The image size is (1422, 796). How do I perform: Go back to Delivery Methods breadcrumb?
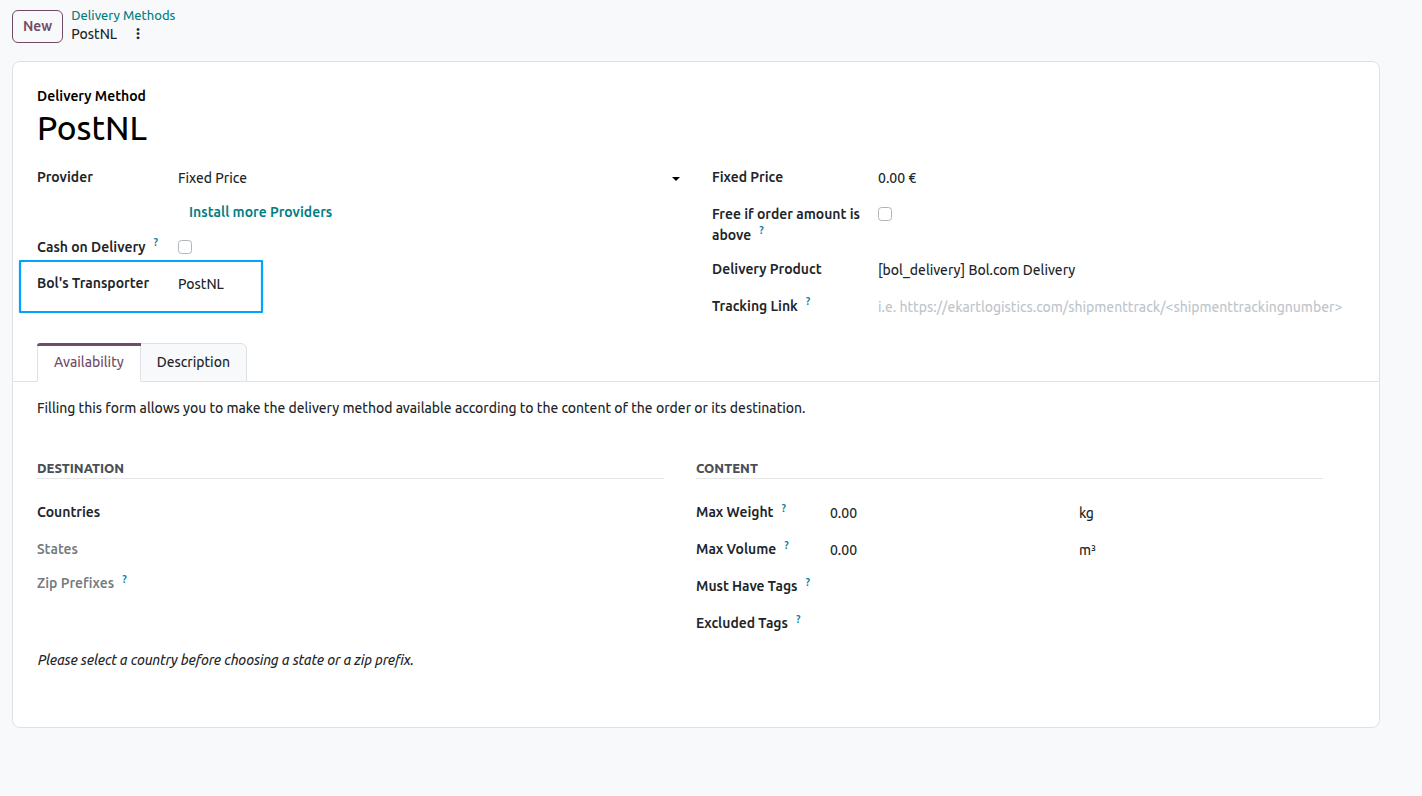click(123, 16)
